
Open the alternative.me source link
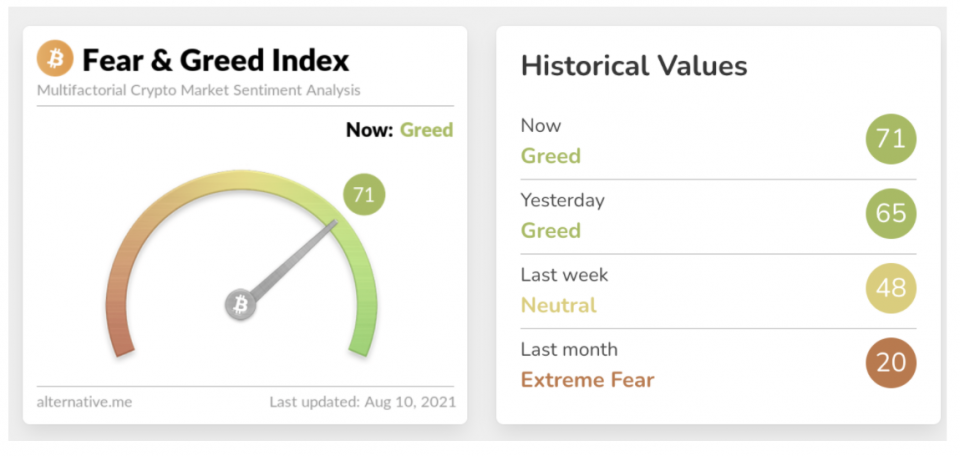click(84, 402)
